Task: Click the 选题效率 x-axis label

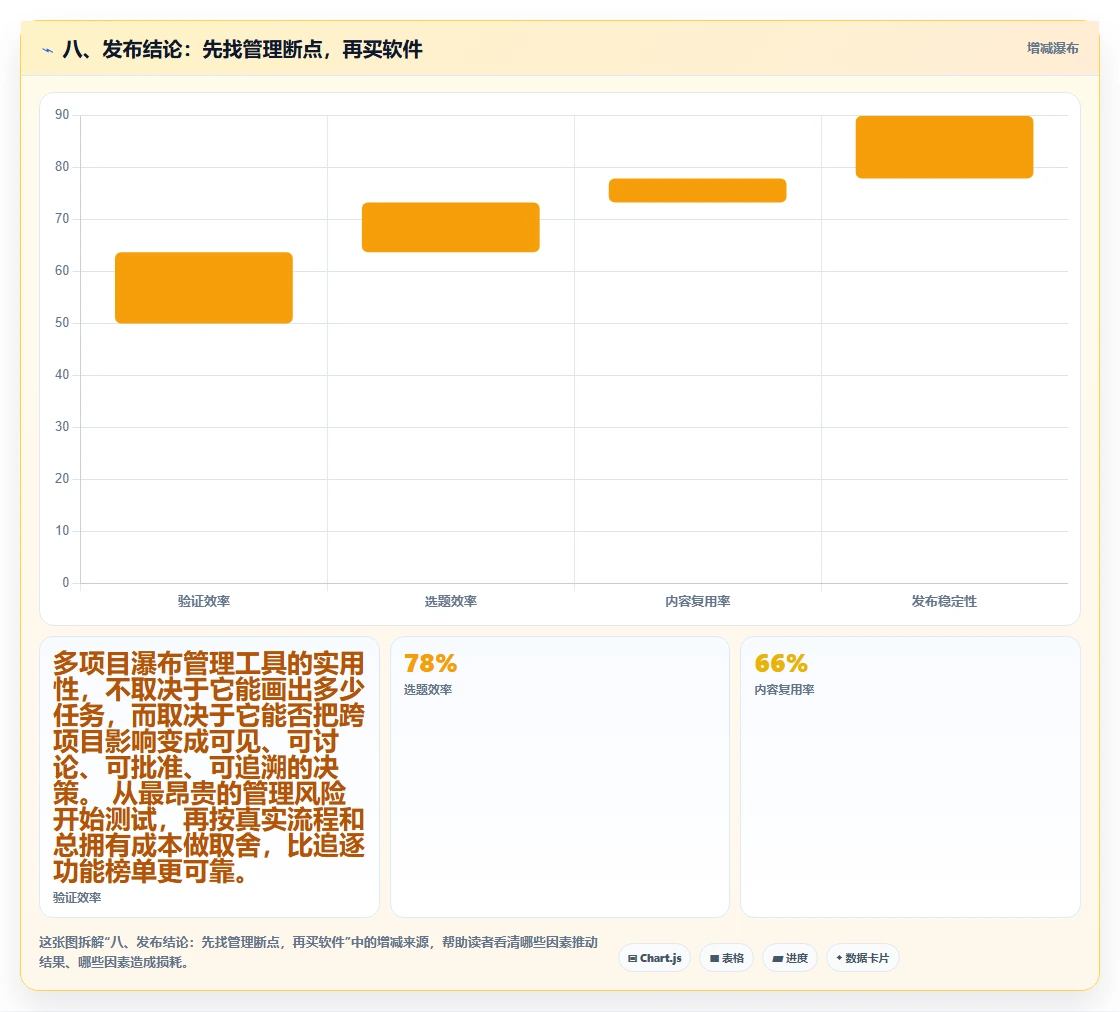Action: [x=451, y=601]
